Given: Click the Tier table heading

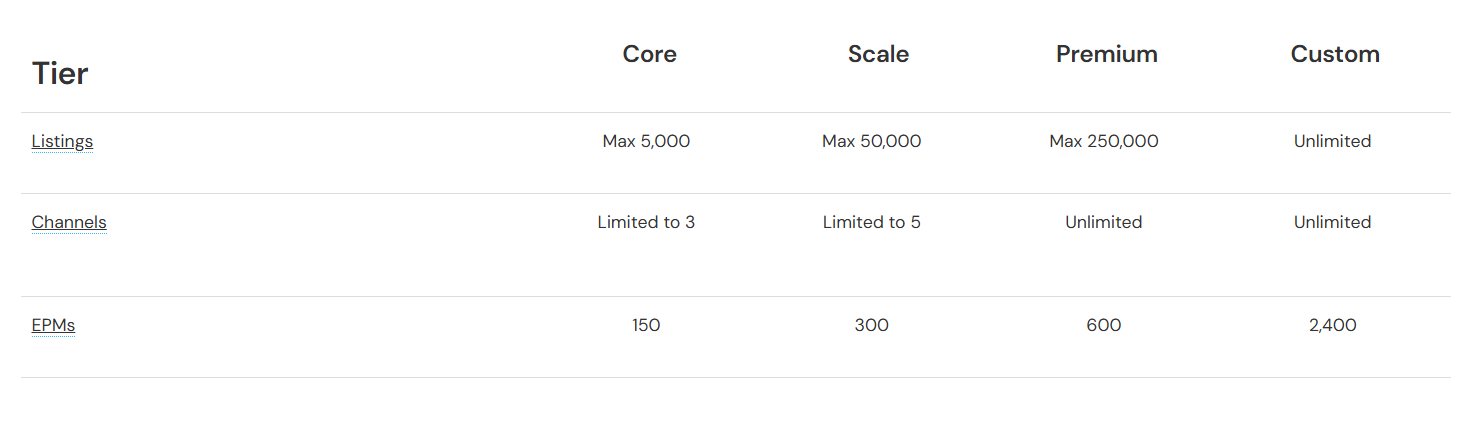Looking at the screenshot, I should pos(60,73).
